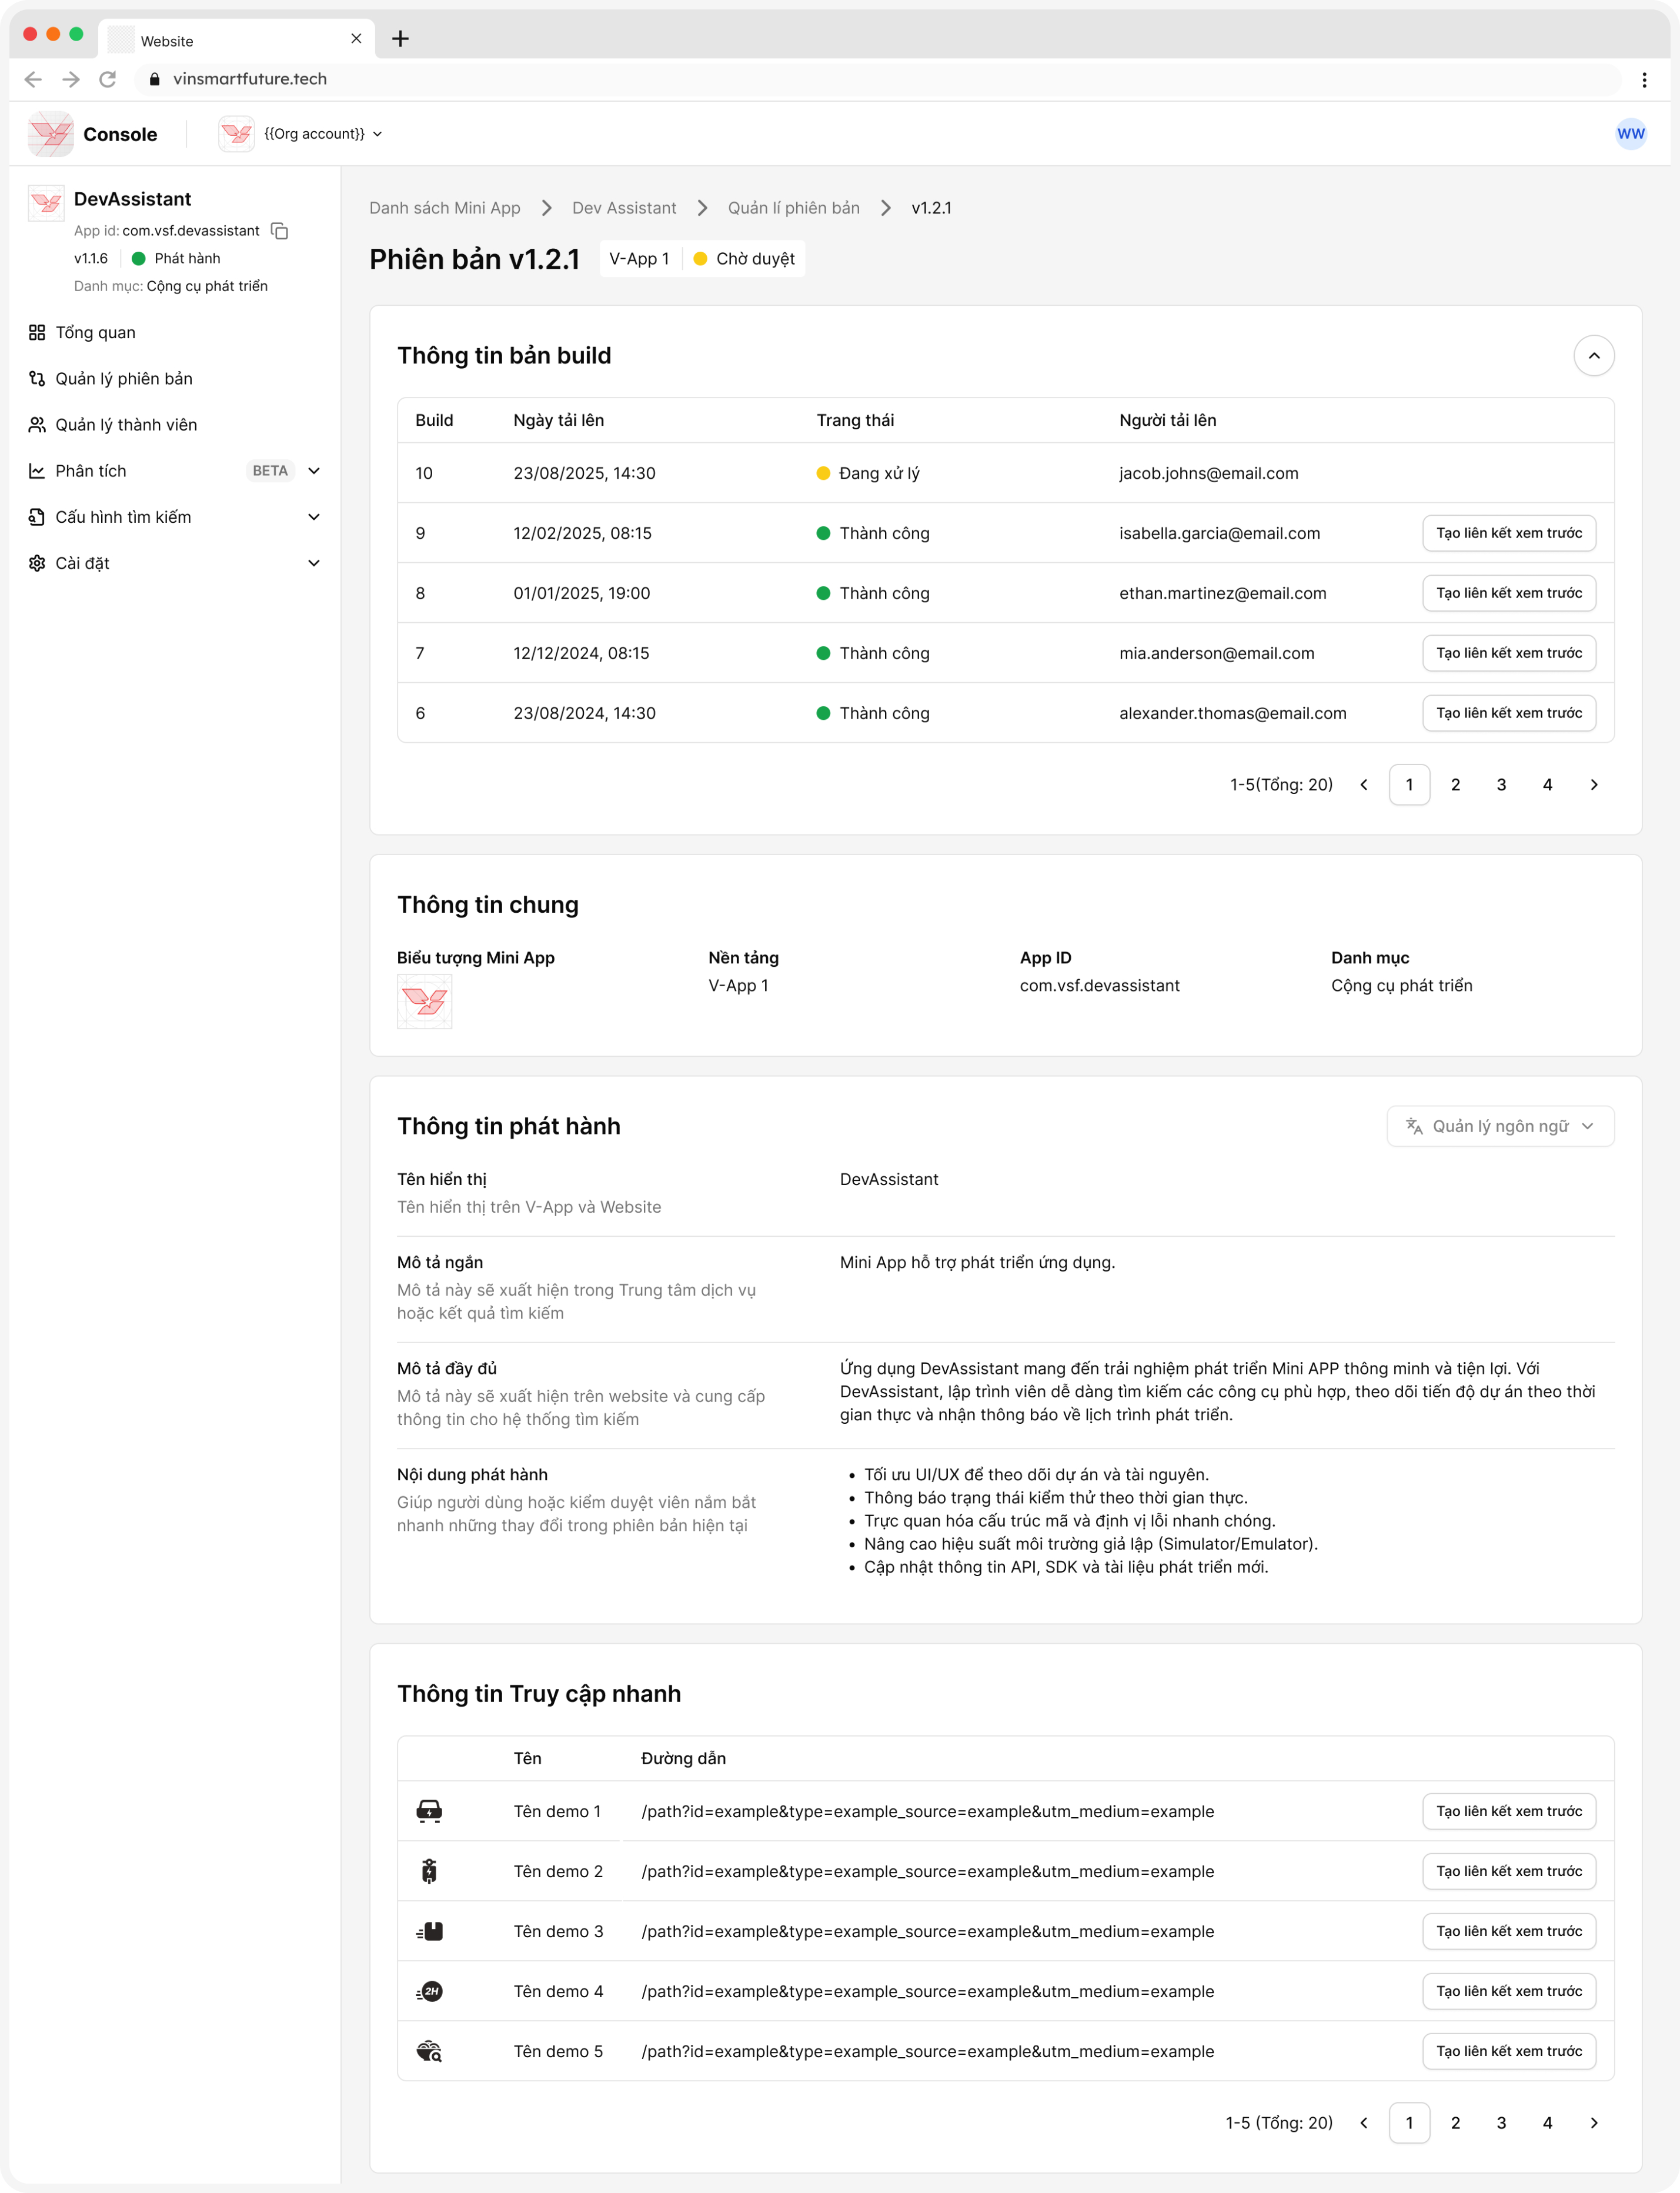Click the site lock icon in address bar

[x=154, y=79]
